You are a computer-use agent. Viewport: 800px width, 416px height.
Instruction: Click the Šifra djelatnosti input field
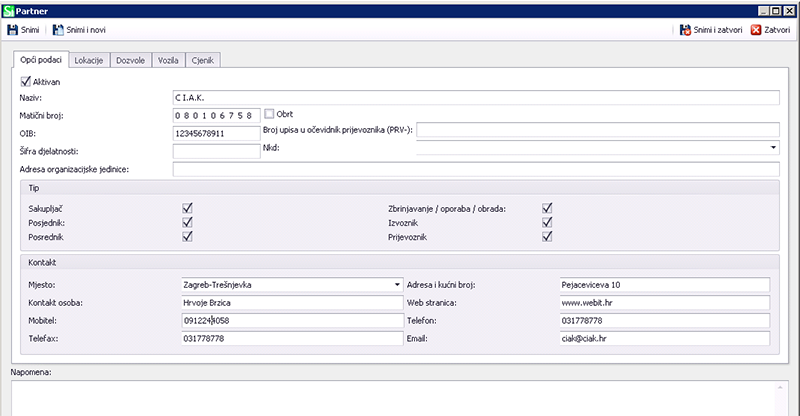217,151
